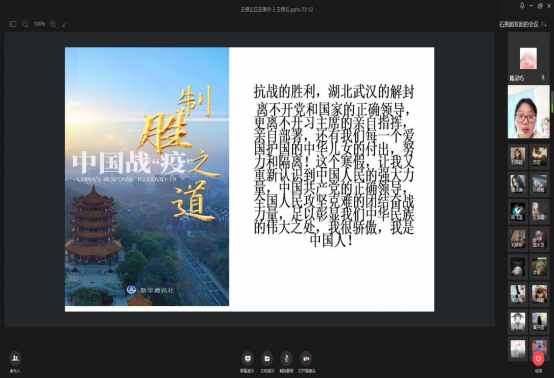
Task: Click the microphone icon beside 陈灵巧's name
Action: 543,78
